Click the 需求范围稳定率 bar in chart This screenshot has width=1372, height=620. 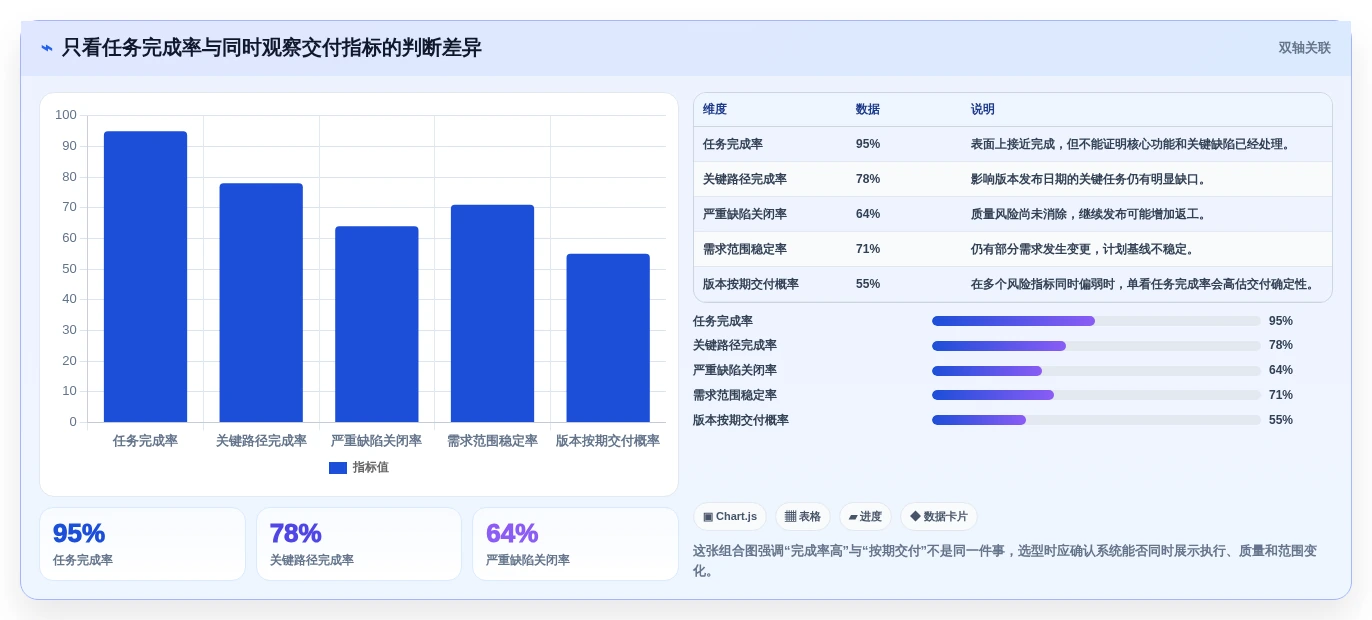click(492, 314)
